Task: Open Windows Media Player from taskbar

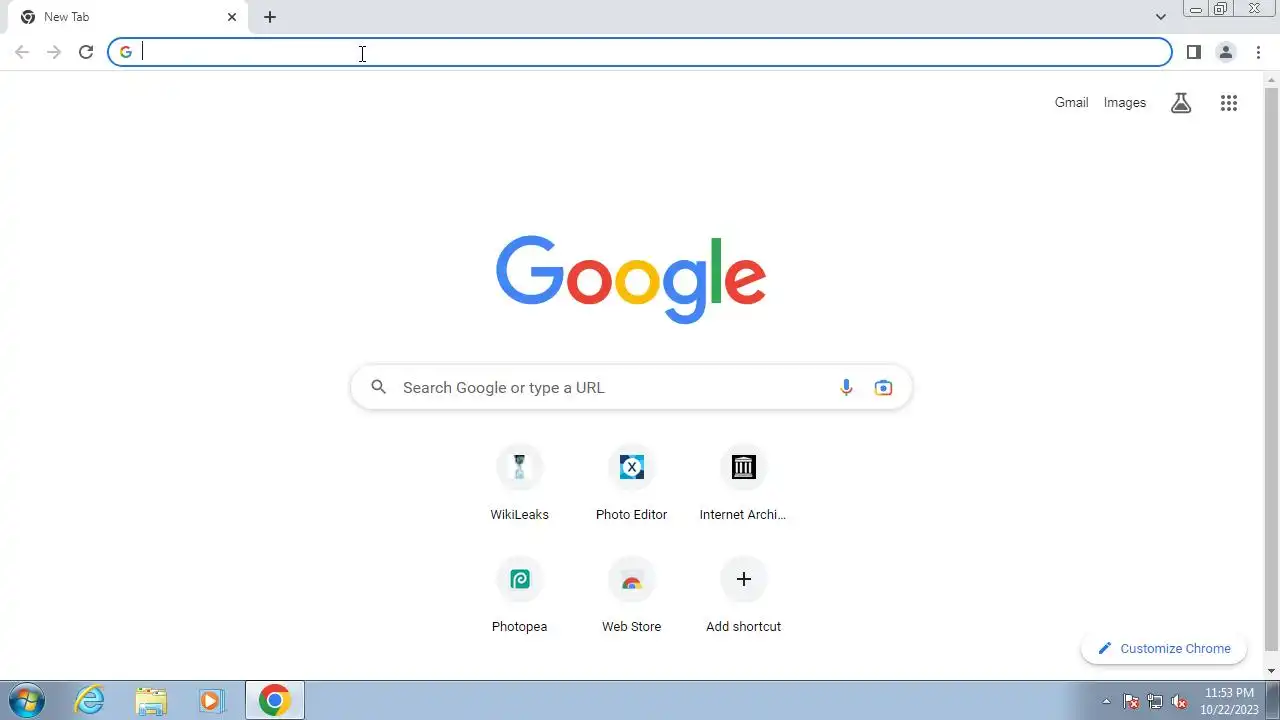Action: [211, 700]
